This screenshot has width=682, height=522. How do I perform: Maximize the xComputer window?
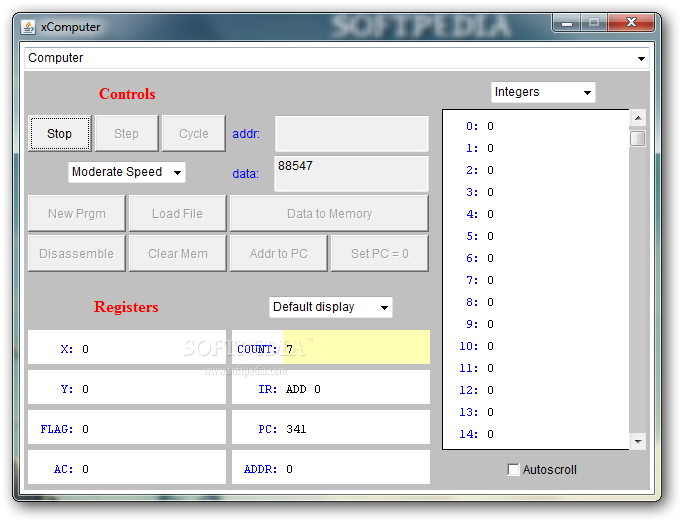click(x=594, y=23)
